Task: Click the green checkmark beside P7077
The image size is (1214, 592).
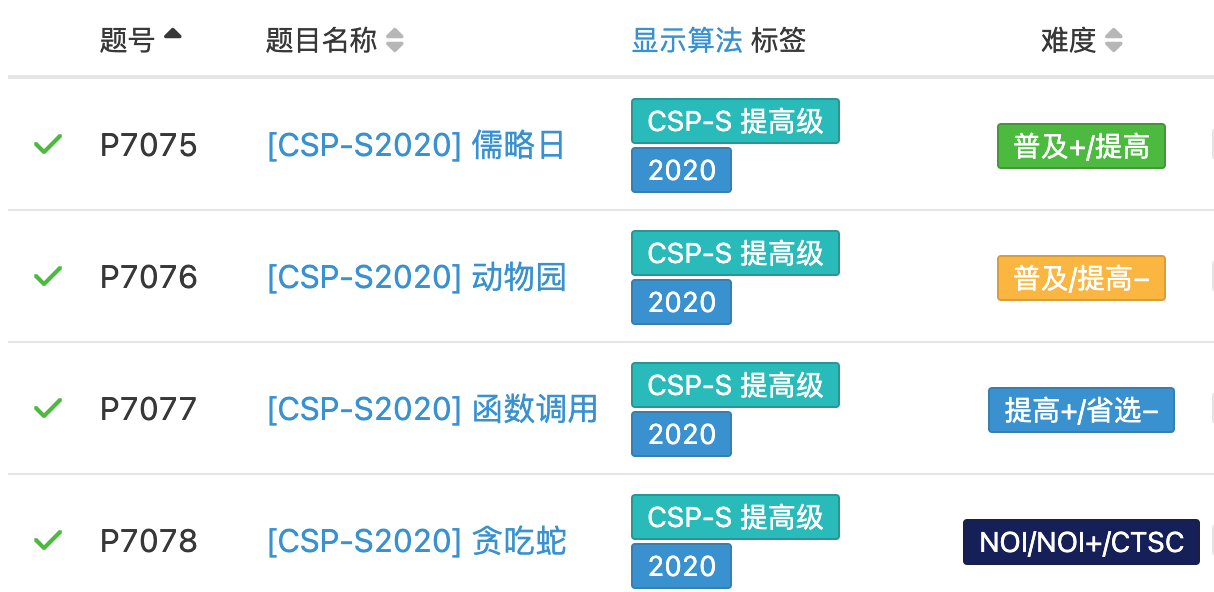Action: (48, 409)
